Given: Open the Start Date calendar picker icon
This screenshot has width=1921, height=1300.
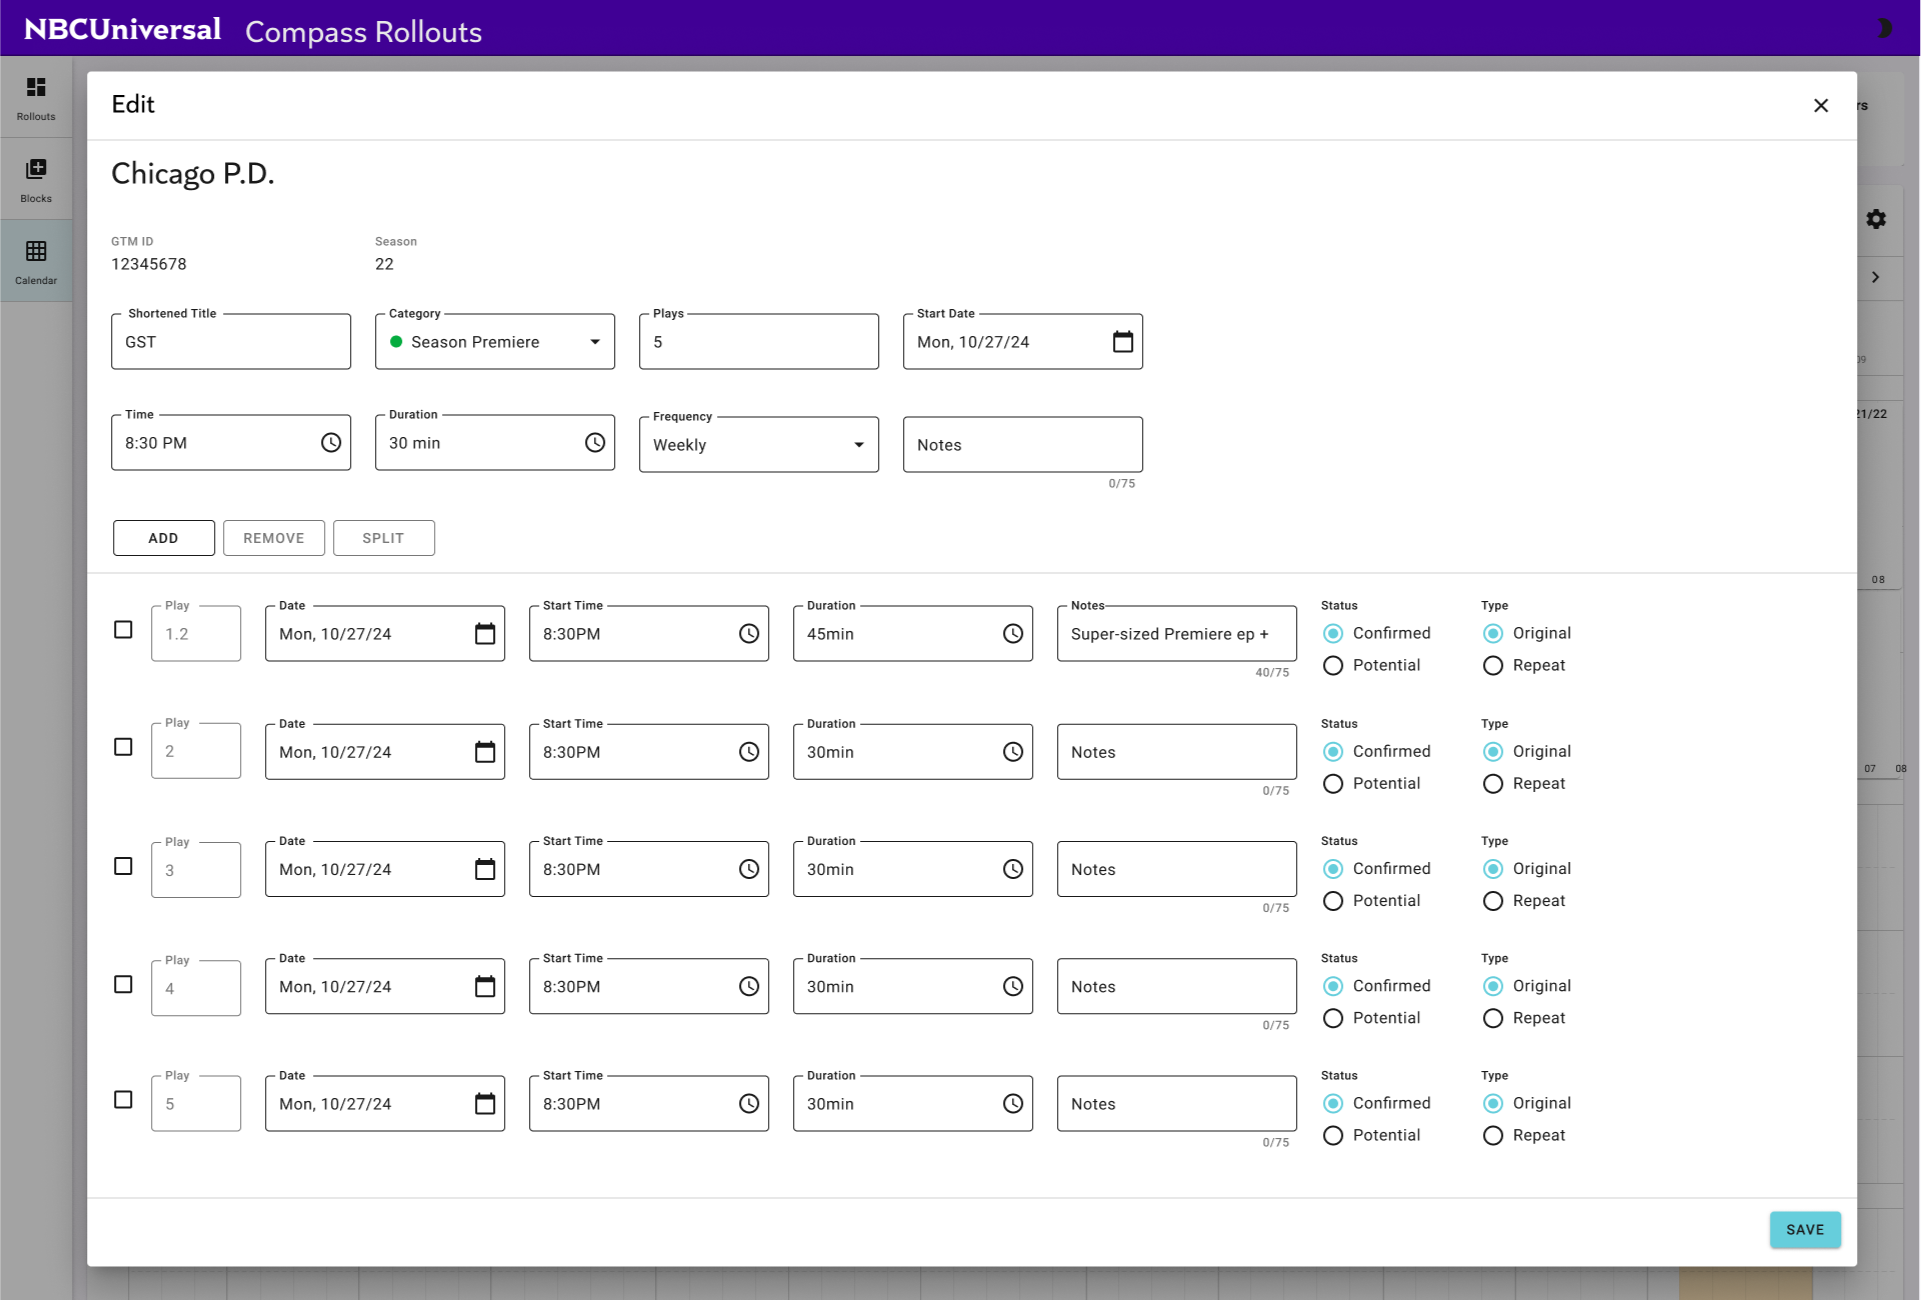Looking at the screenshot, I should [x=1122, y=342].
